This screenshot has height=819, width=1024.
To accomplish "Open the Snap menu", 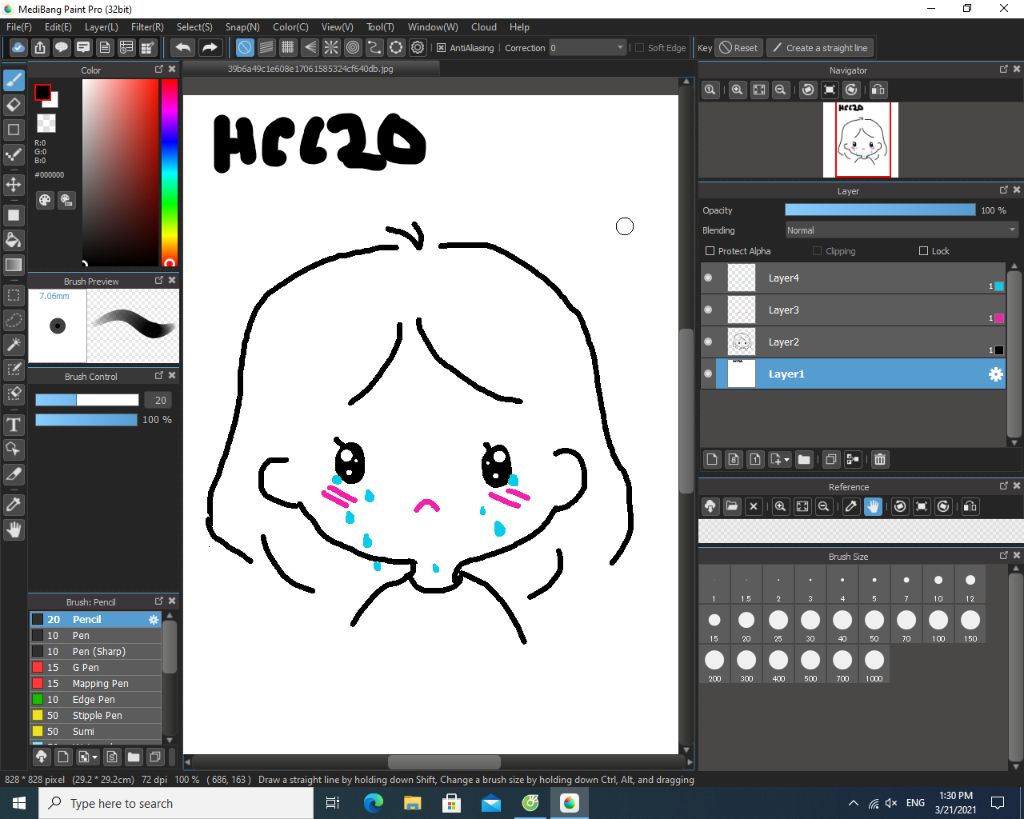I will (x=242, y=27).
